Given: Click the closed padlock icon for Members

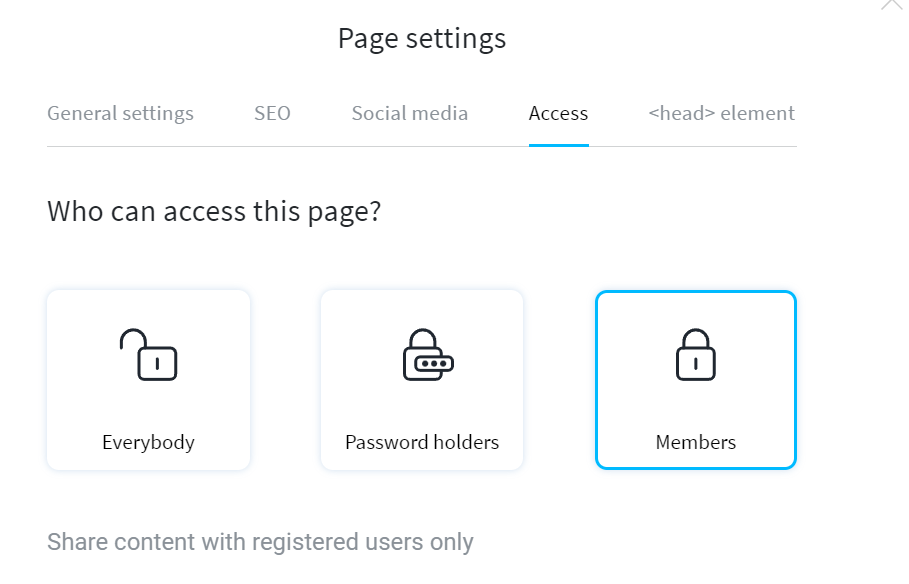Looking at the screenshot, I should coord(696,354).
